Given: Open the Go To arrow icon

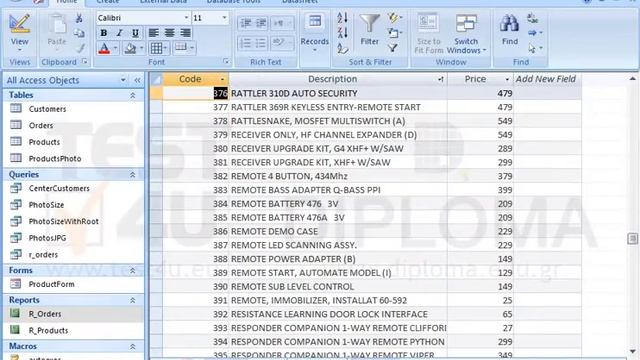Looking at the screenshot, I should click(535, 33).
